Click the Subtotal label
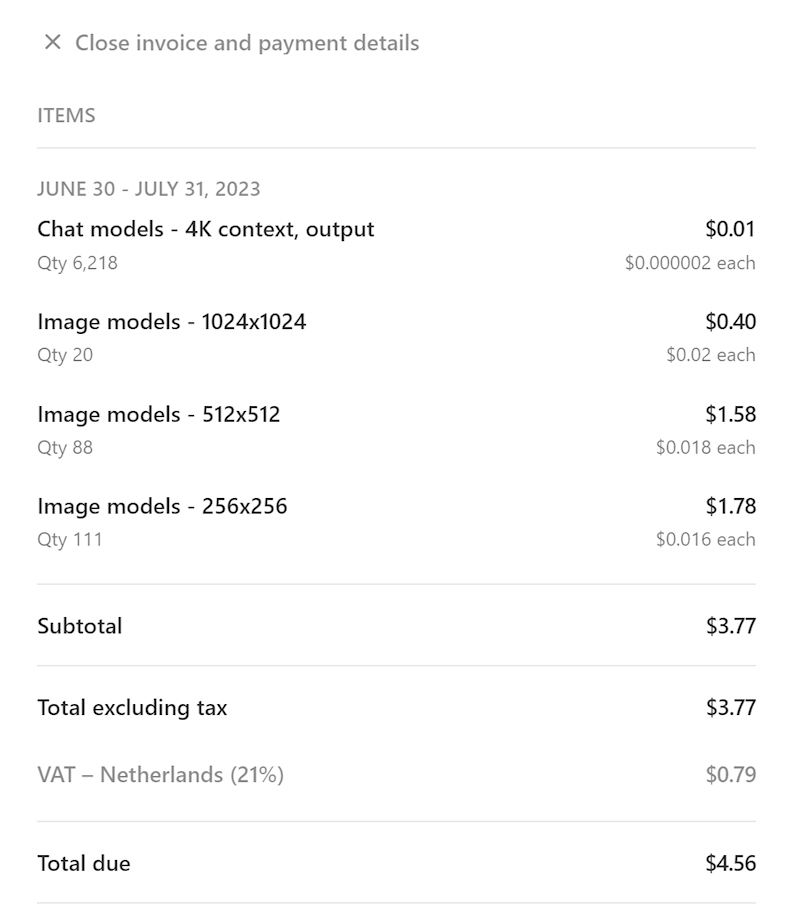 coord(80,626)
